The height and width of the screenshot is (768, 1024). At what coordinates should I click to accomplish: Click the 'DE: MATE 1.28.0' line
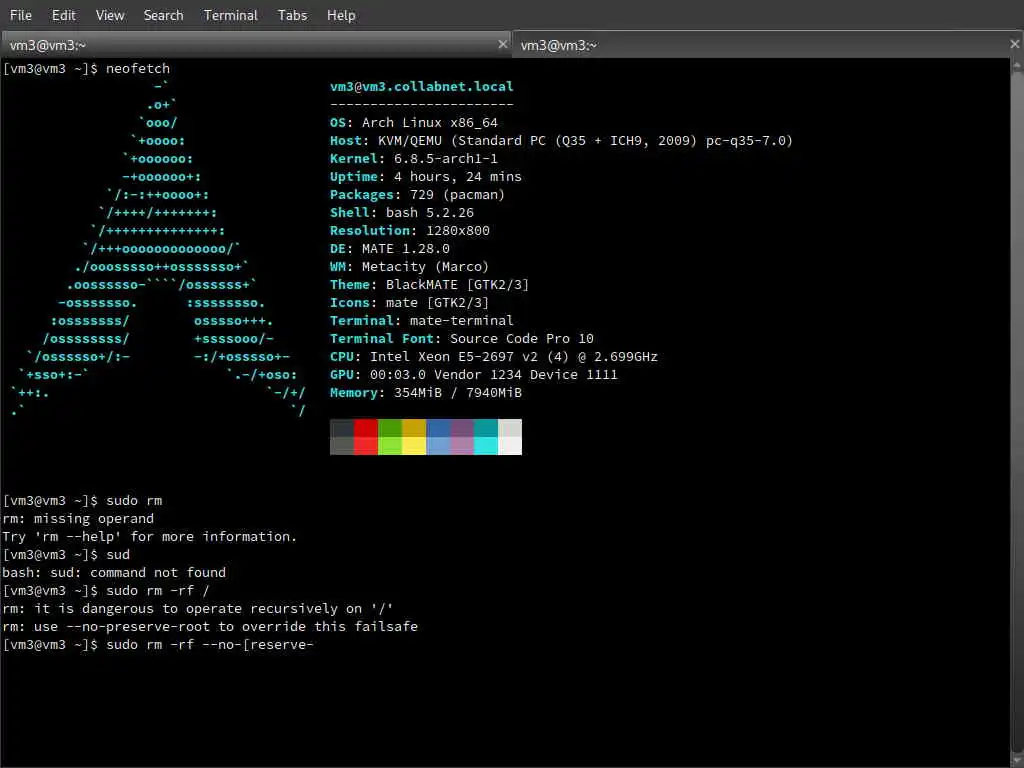[390, 248]
